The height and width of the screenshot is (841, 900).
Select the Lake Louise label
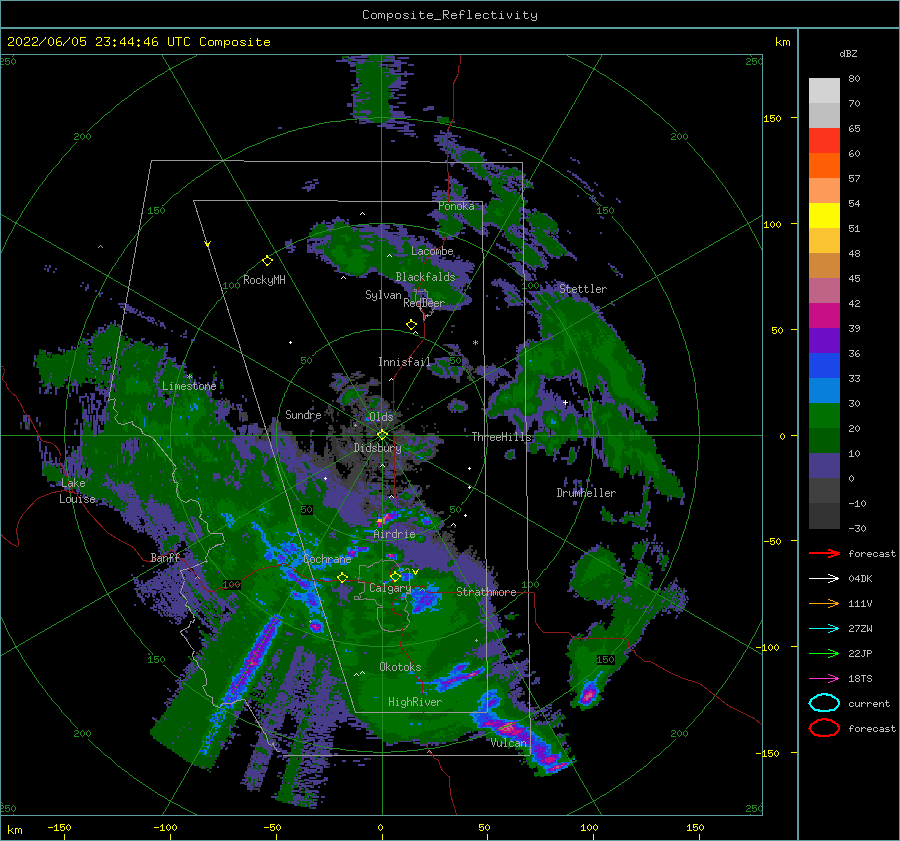(x=77, y=491)
